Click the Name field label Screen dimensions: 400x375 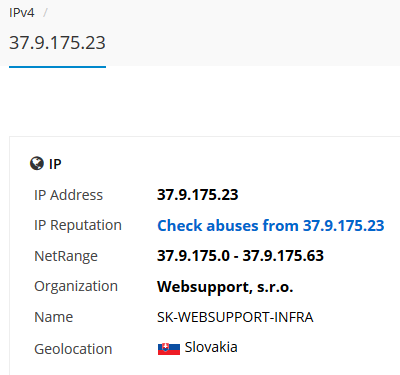(x=53, y=317)
